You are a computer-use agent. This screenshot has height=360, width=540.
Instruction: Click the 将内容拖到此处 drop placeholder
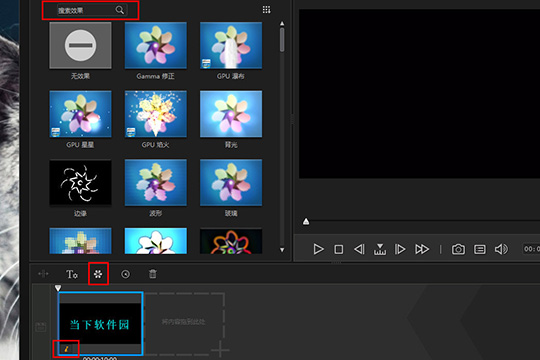coord(184,322)
